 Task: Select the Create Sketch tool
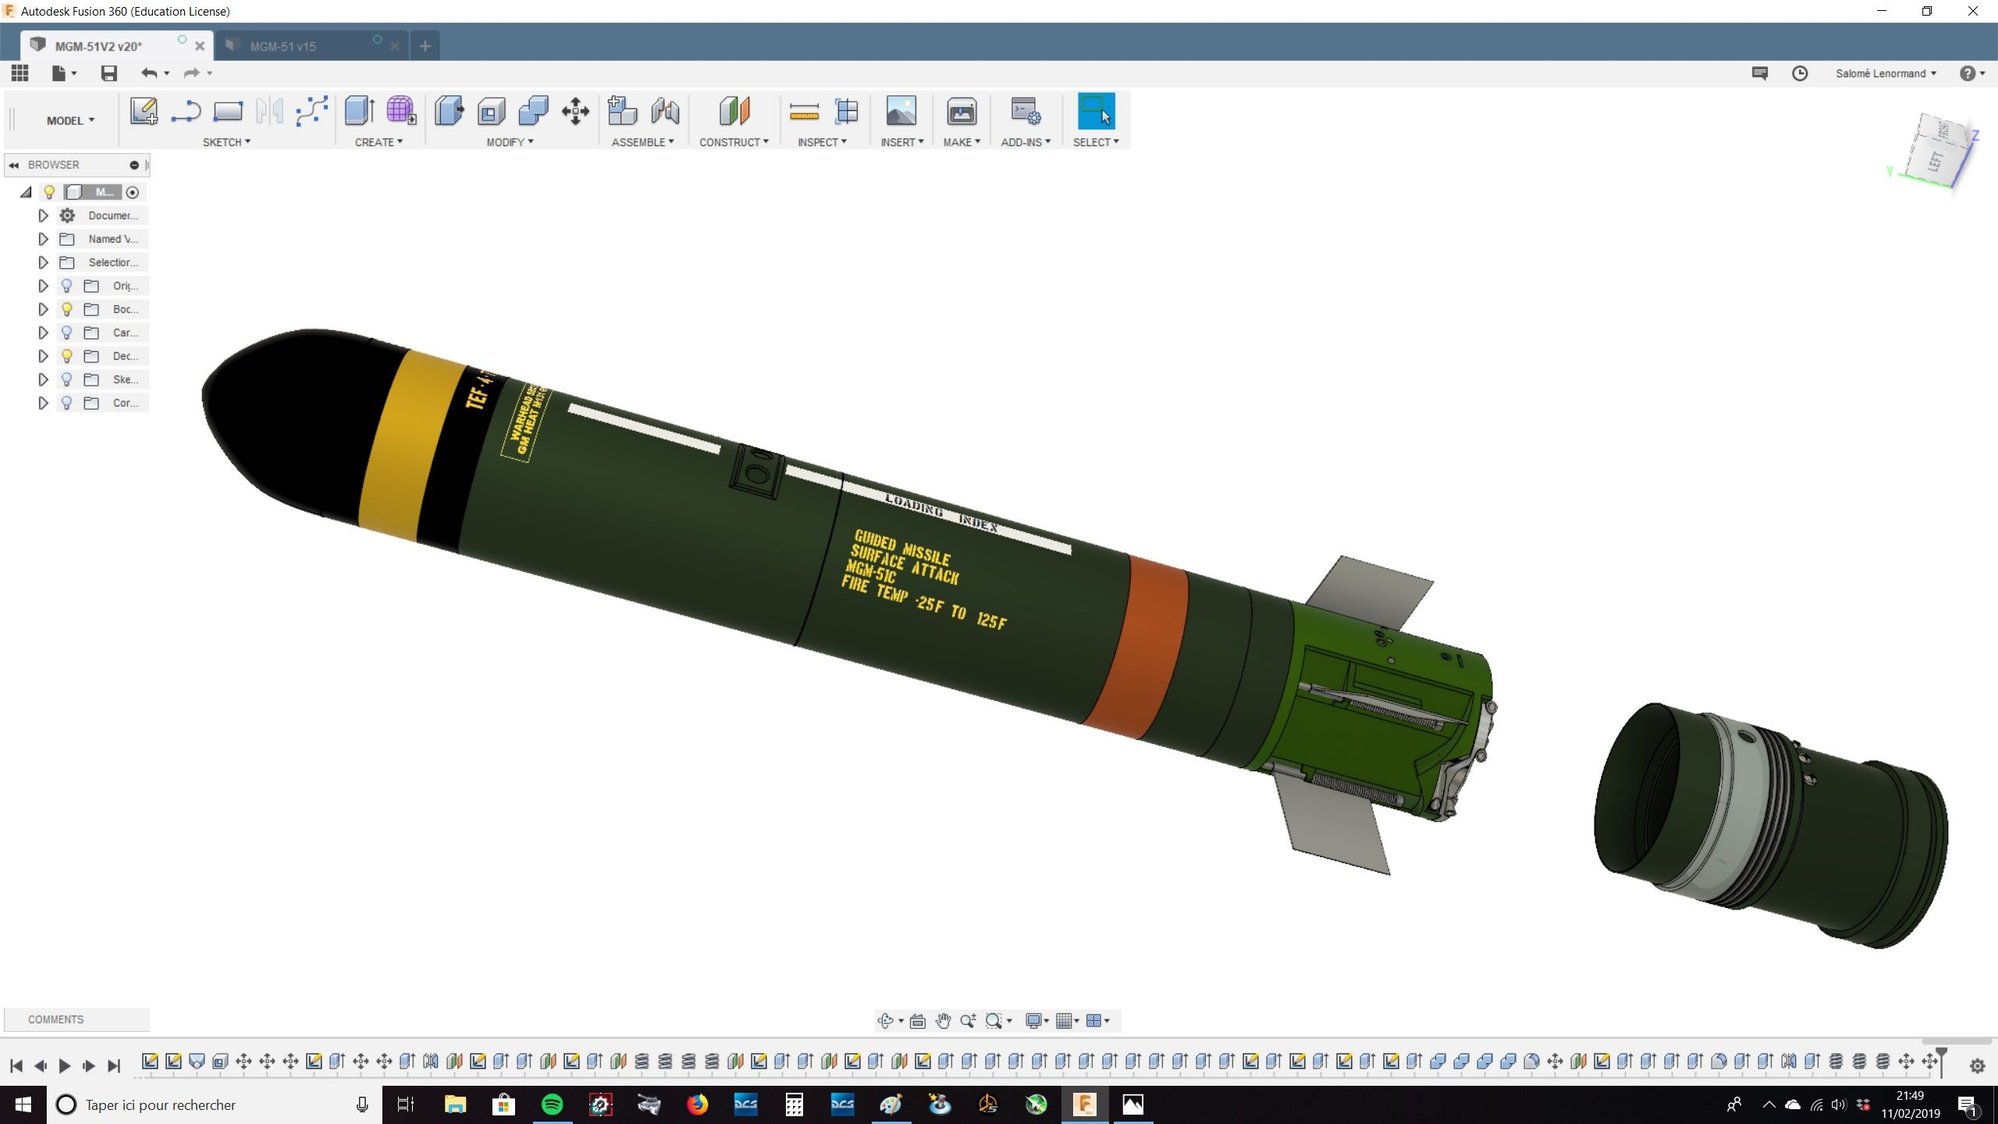(x=144, y=111)
